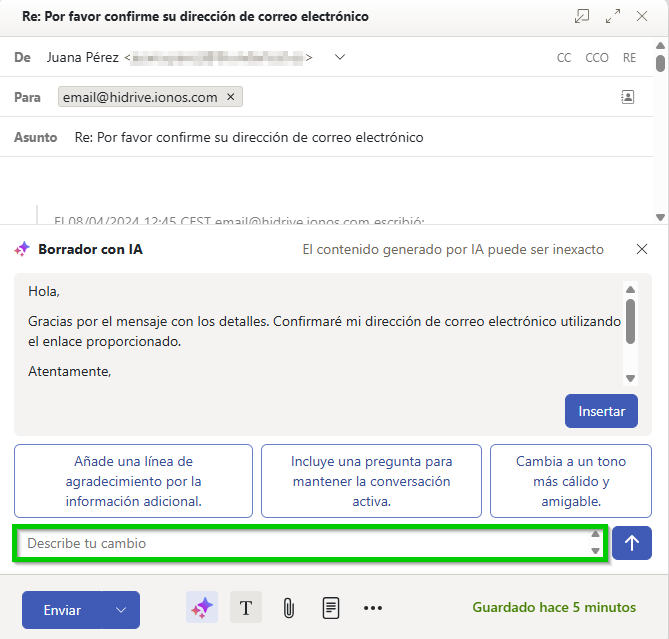The image size is (669, 639).
Task: Expand the sender address dropdown
Action: point(340,57)
